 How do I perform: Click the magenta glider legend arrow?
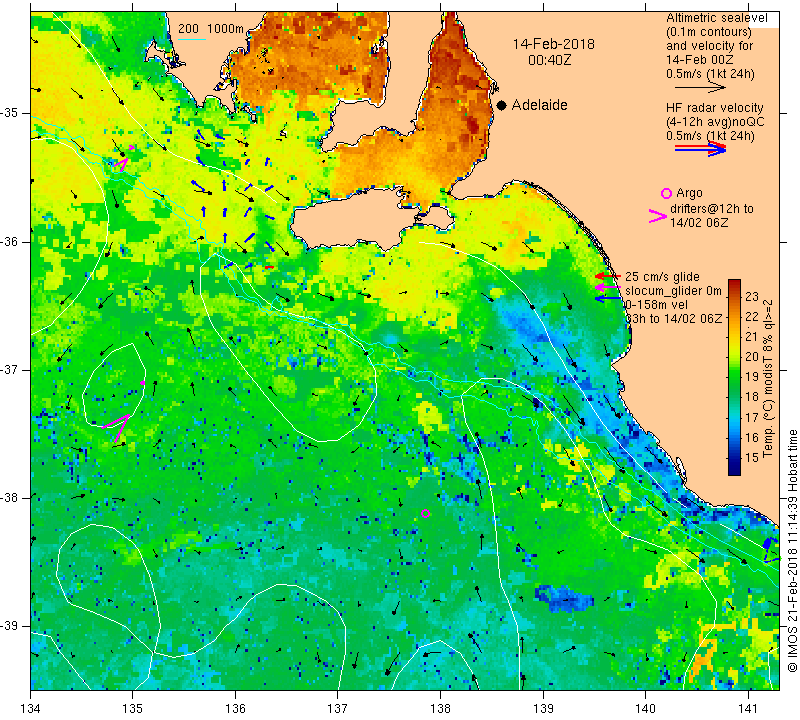608,288
